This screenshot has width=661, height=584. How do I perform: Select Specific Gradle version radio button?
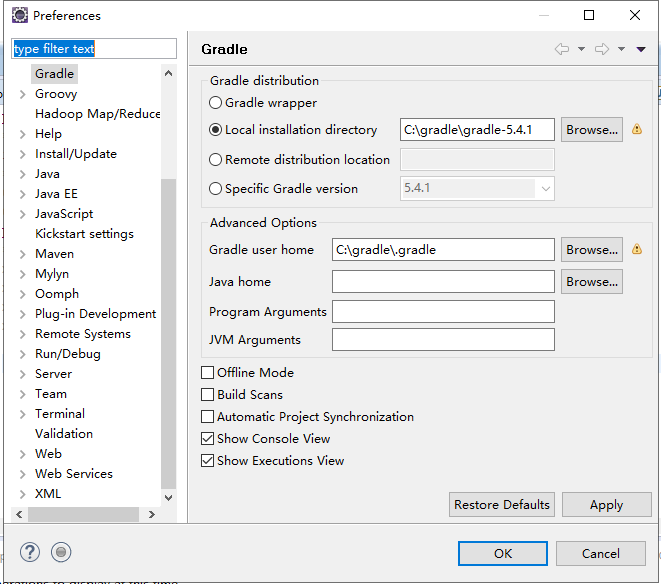[x=215, y=188]
